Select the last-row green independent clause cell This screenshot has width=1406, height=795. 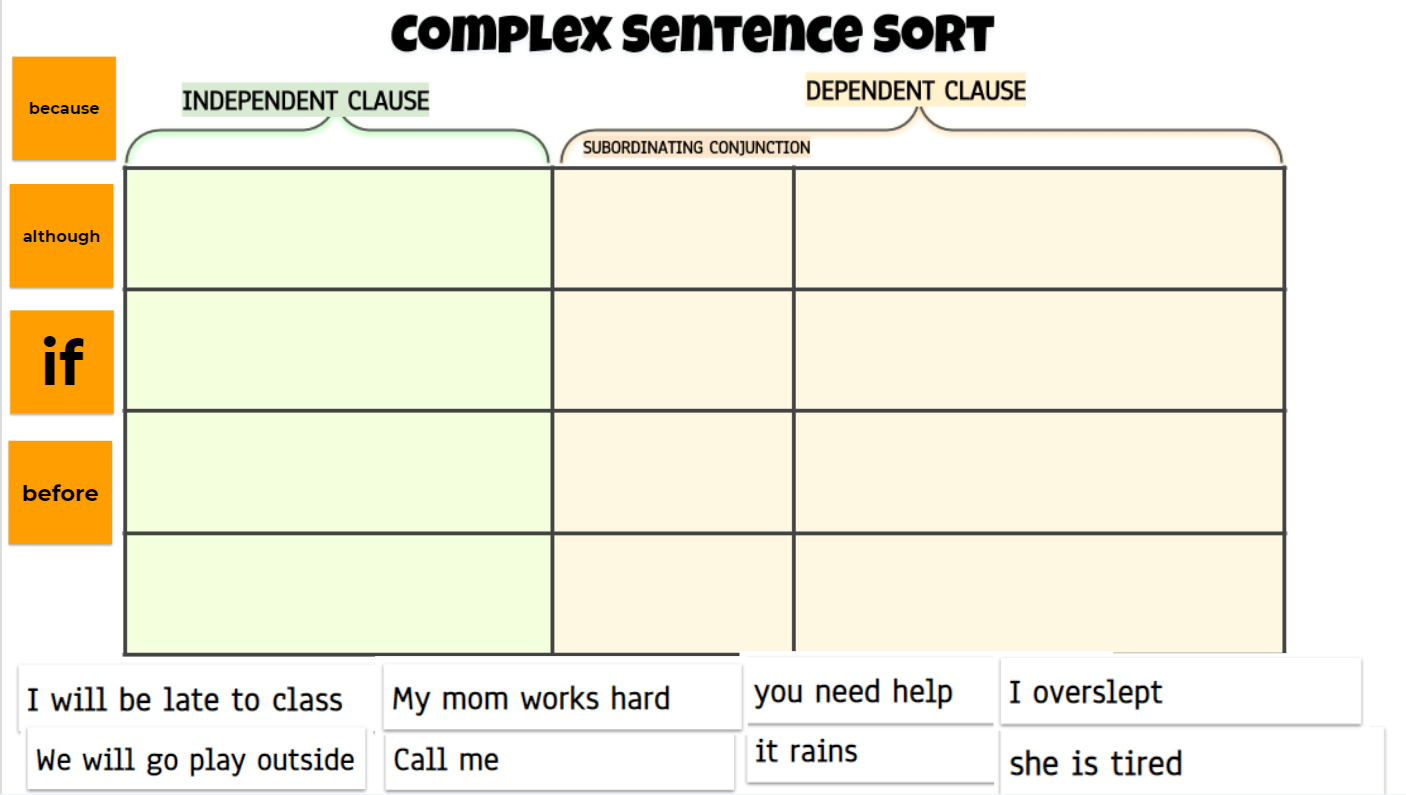[339, 594]
